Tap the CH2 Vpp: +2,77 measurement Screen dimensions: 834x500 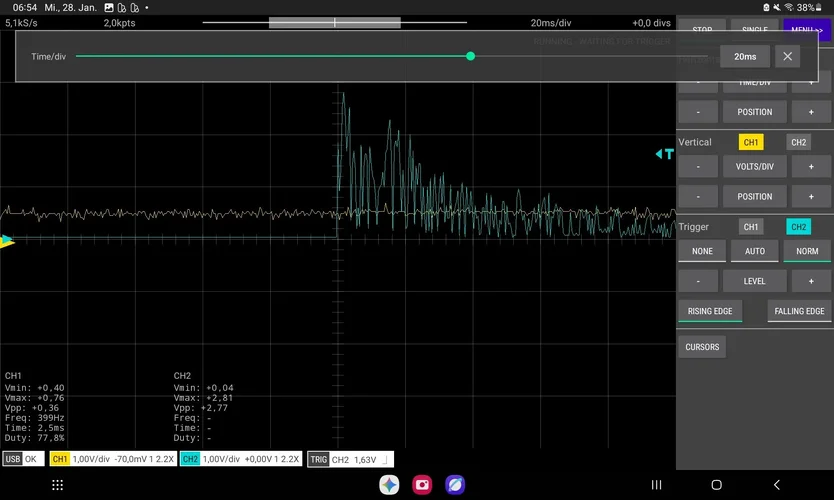tap(201, 408)
